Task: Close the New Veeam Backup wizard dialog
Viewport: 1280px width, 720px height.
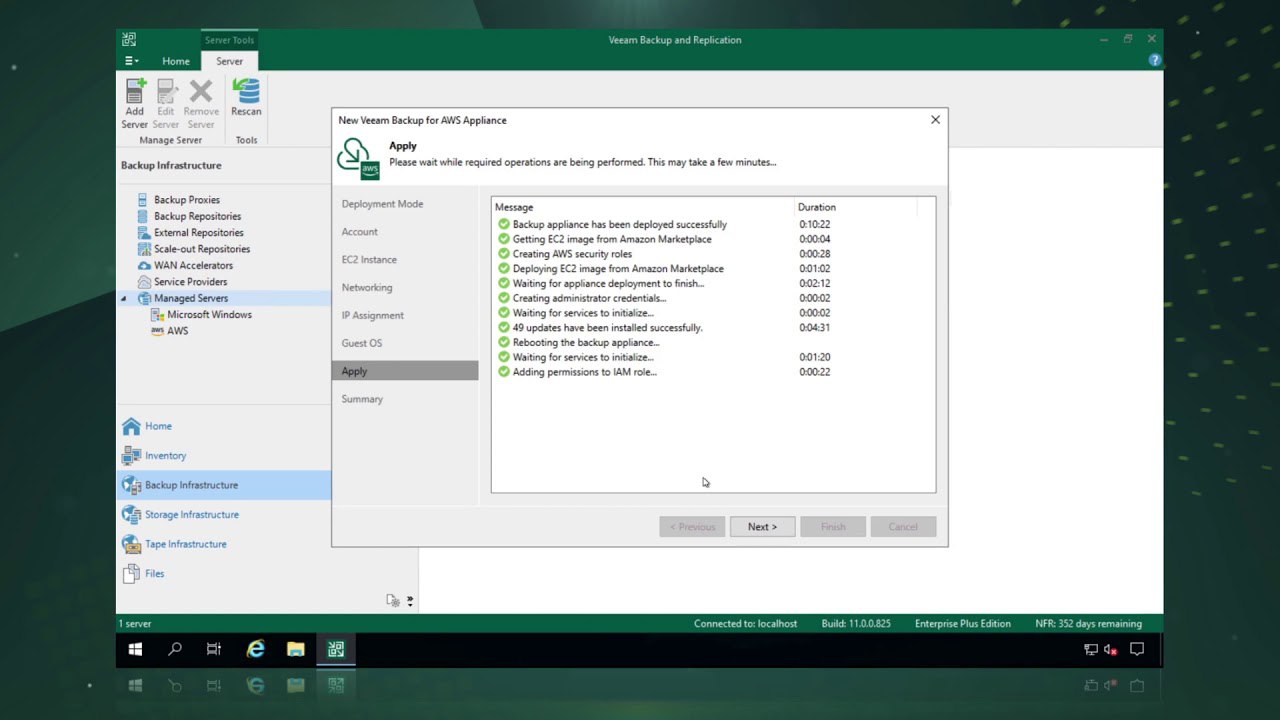Action: (x=935, y=120)
